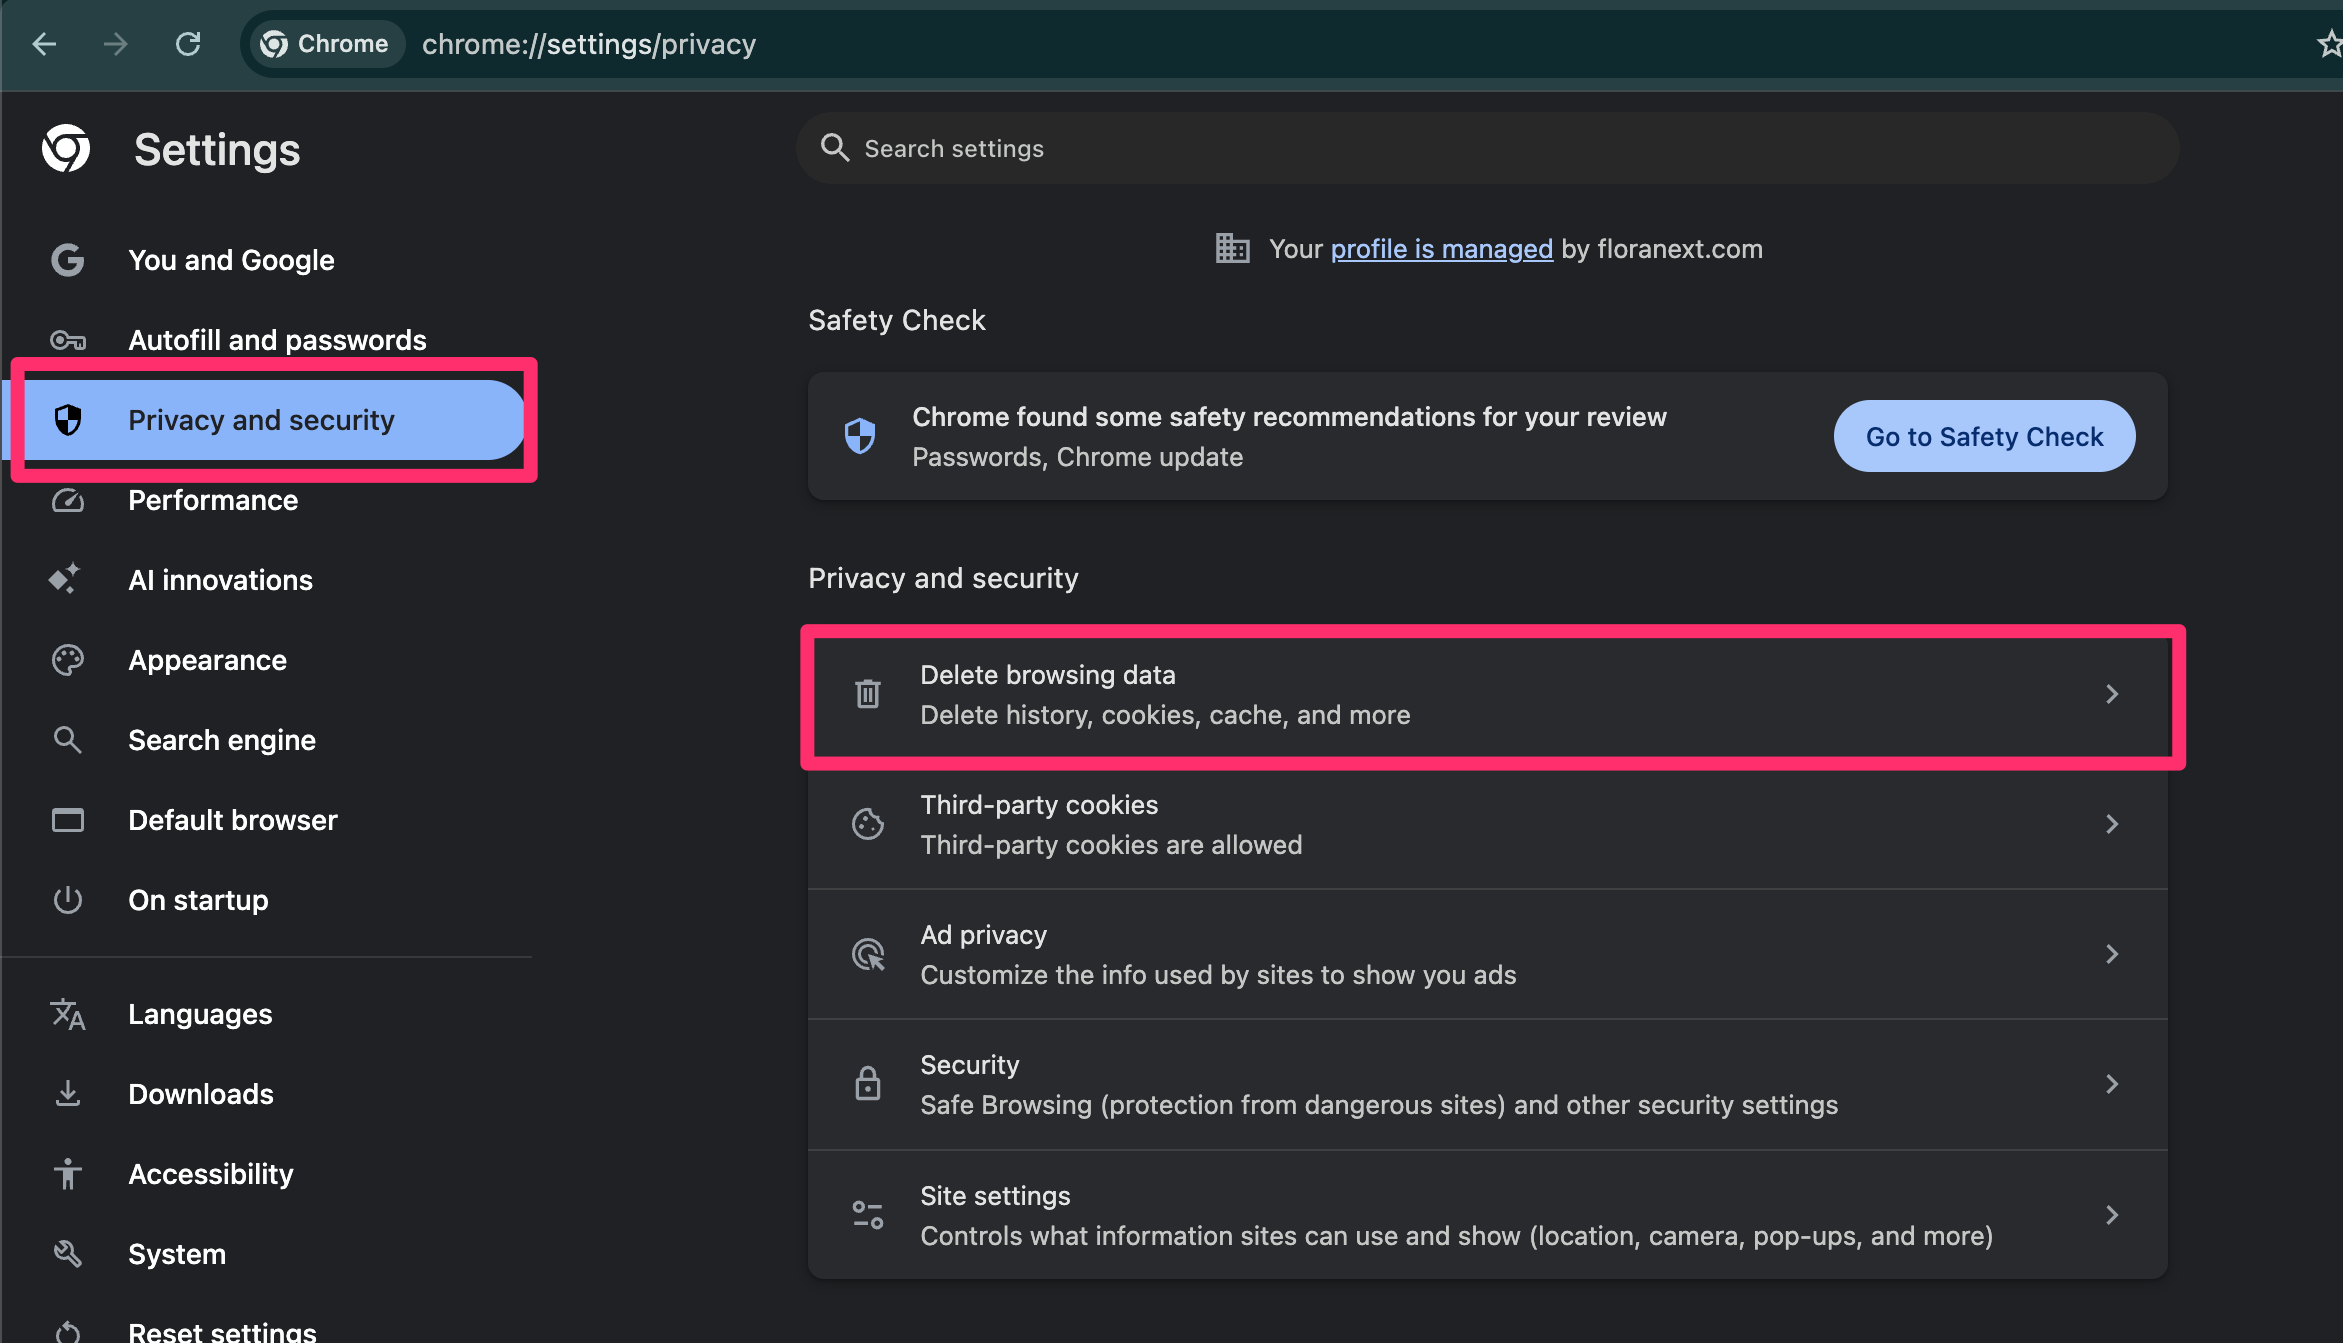Click the Languages translate icon
Viewport: 2343px width, 1343px height.
(68, 1014)
